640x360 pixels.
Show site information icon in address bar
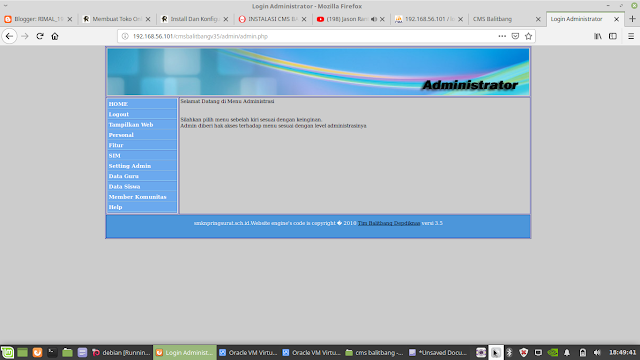tap(125, 36)
